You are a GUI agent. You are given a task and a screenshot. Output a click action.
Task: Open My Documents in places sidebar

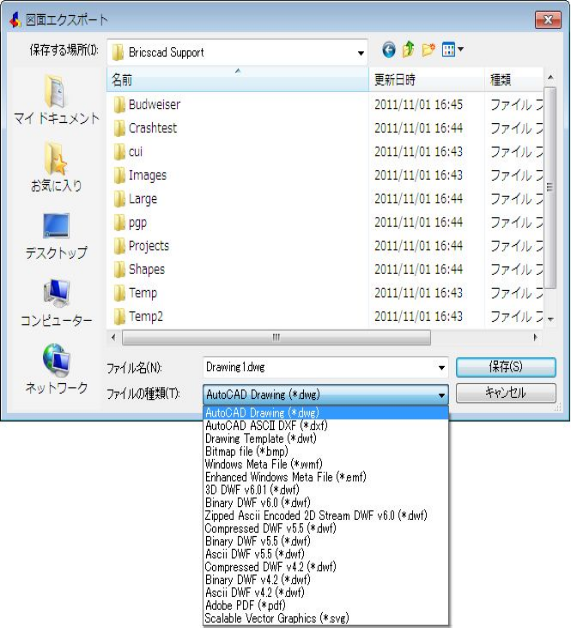(x=56, y=100)
